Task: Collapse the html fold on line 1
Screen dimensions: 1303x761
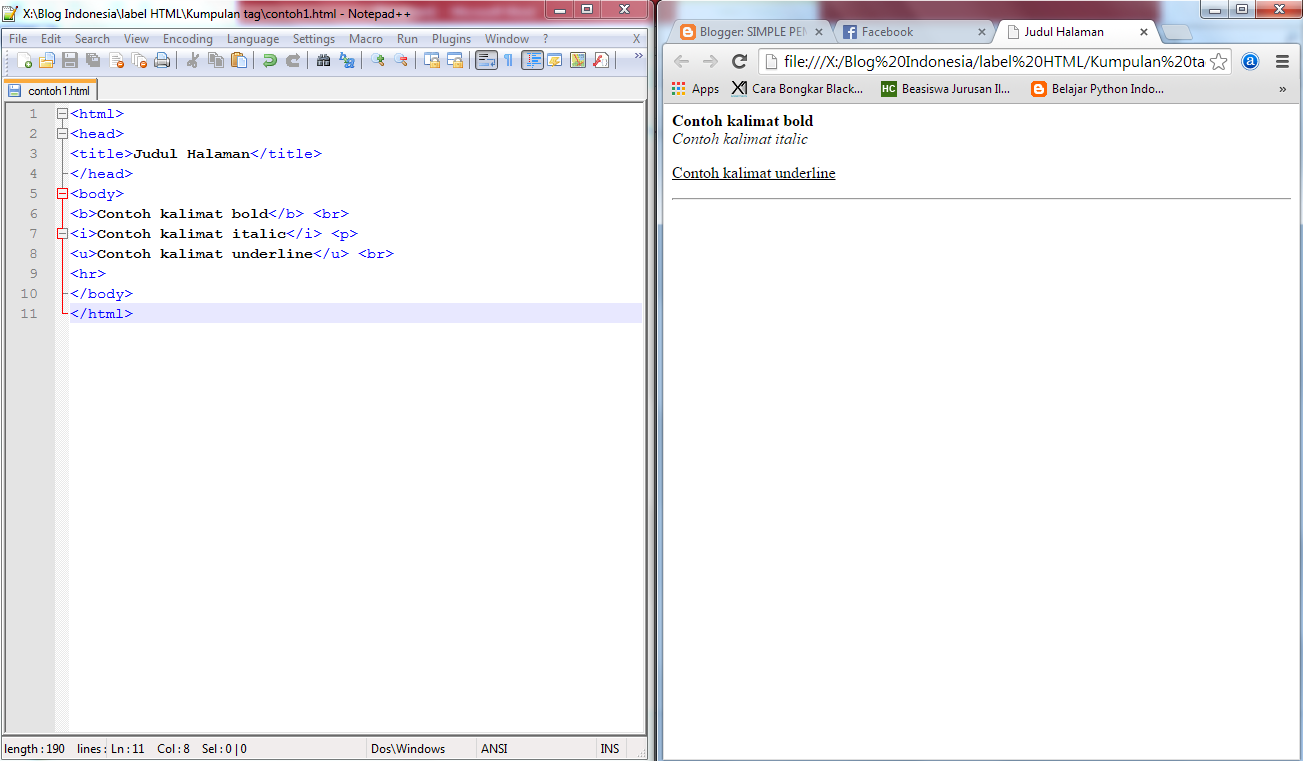Action: pos(62,114)
